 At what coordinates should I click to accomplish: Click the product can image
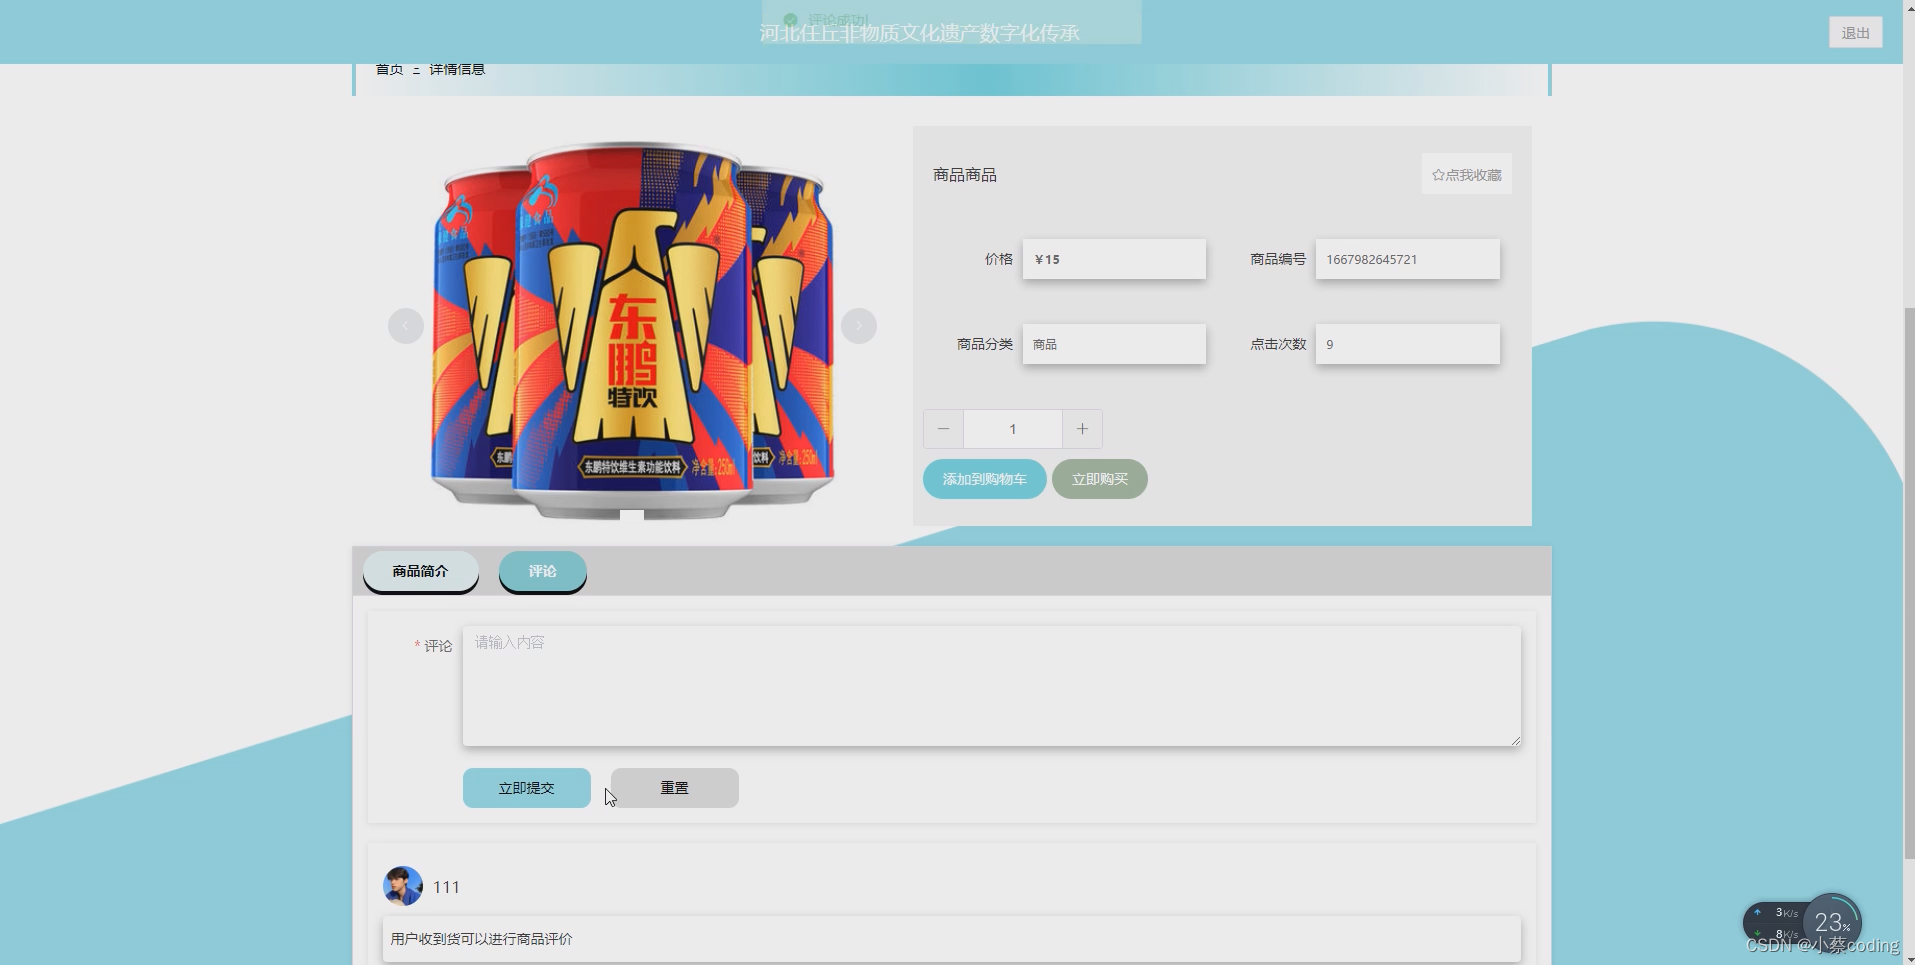[x=633, y=328]
